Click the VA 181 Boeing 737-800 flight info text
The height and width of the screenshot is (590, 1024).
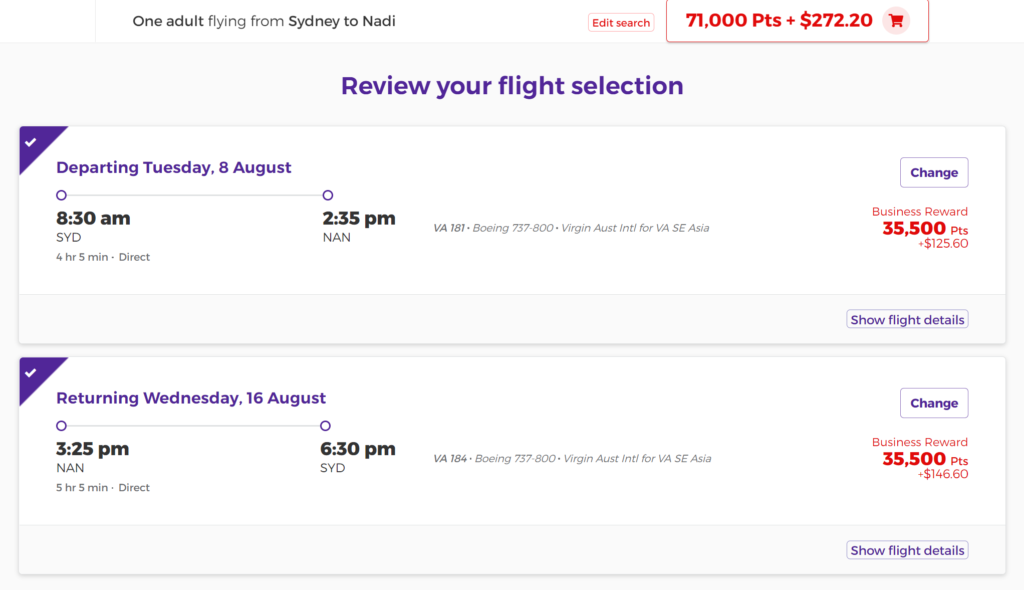[x=571, y=228]
